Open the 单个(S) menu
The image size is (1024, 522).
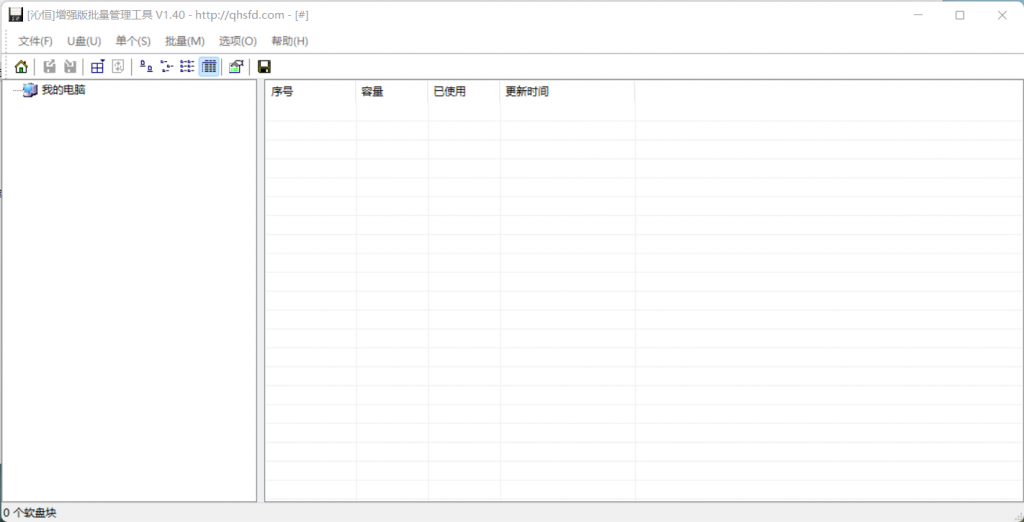coord(133,41)
